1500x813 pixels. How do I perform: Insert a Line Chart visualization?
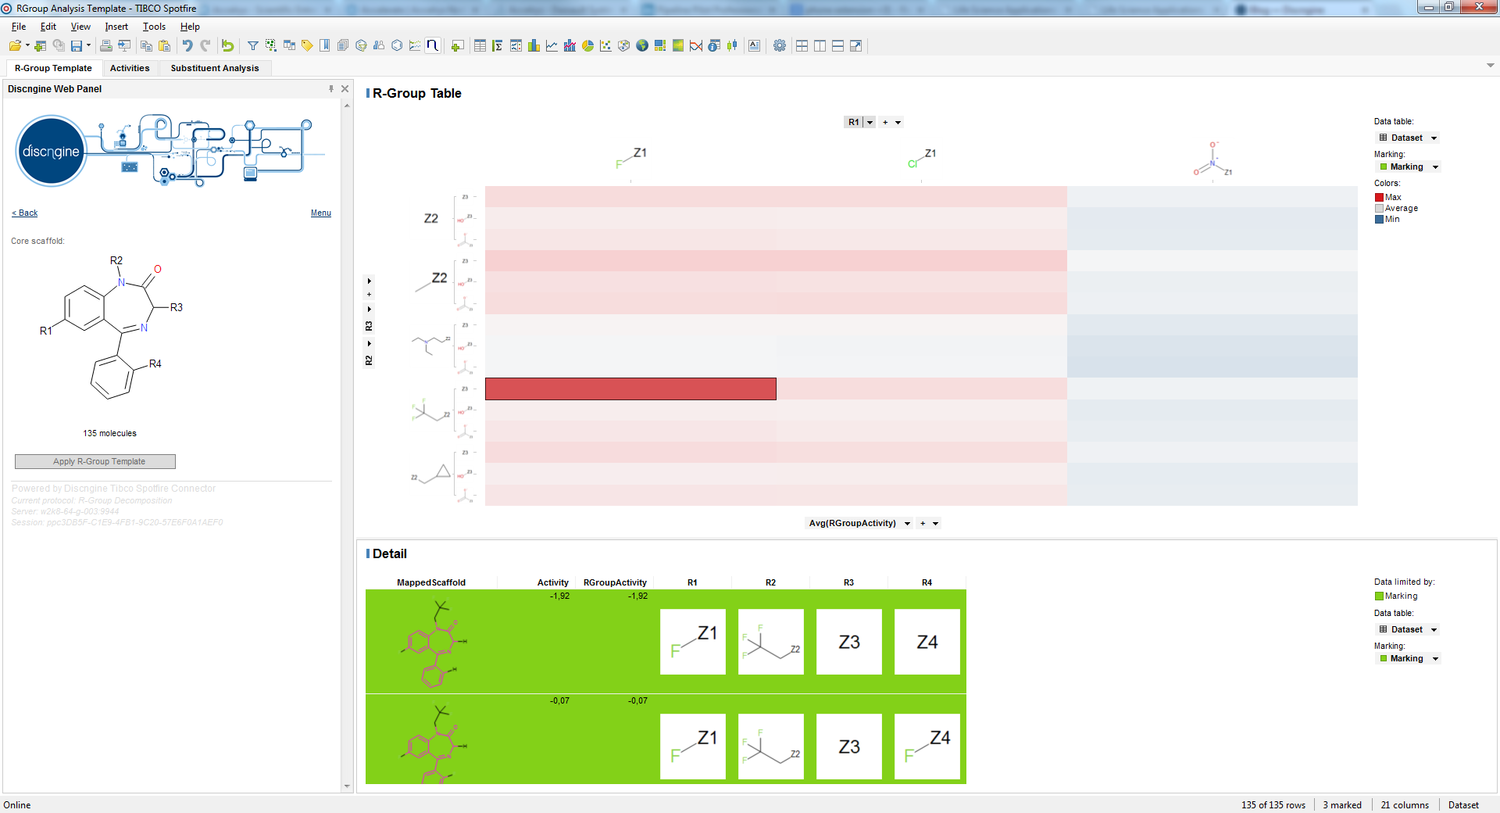(551, 46)
